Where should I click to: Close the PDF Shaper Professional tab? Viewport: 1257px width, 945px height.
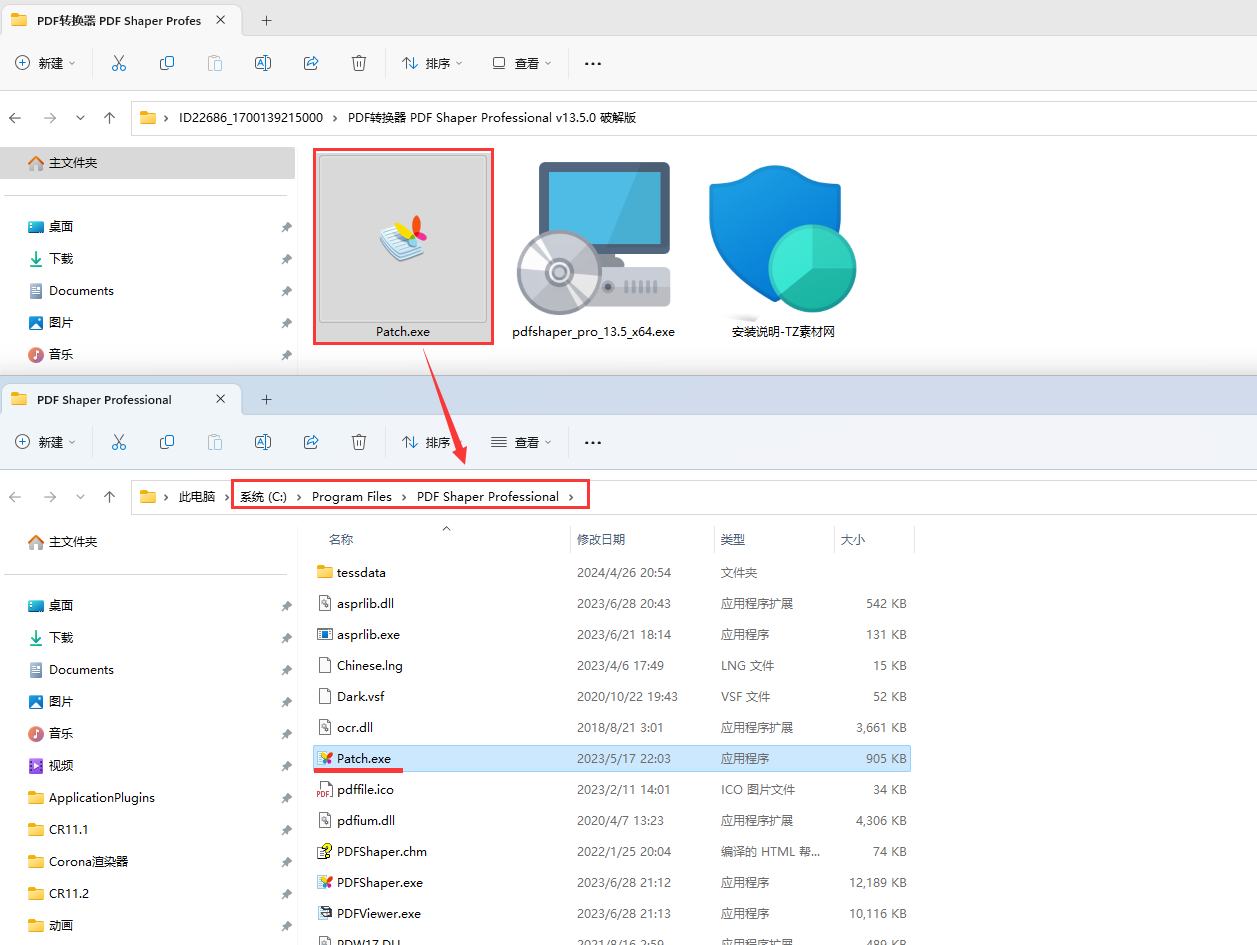(222, 399)
